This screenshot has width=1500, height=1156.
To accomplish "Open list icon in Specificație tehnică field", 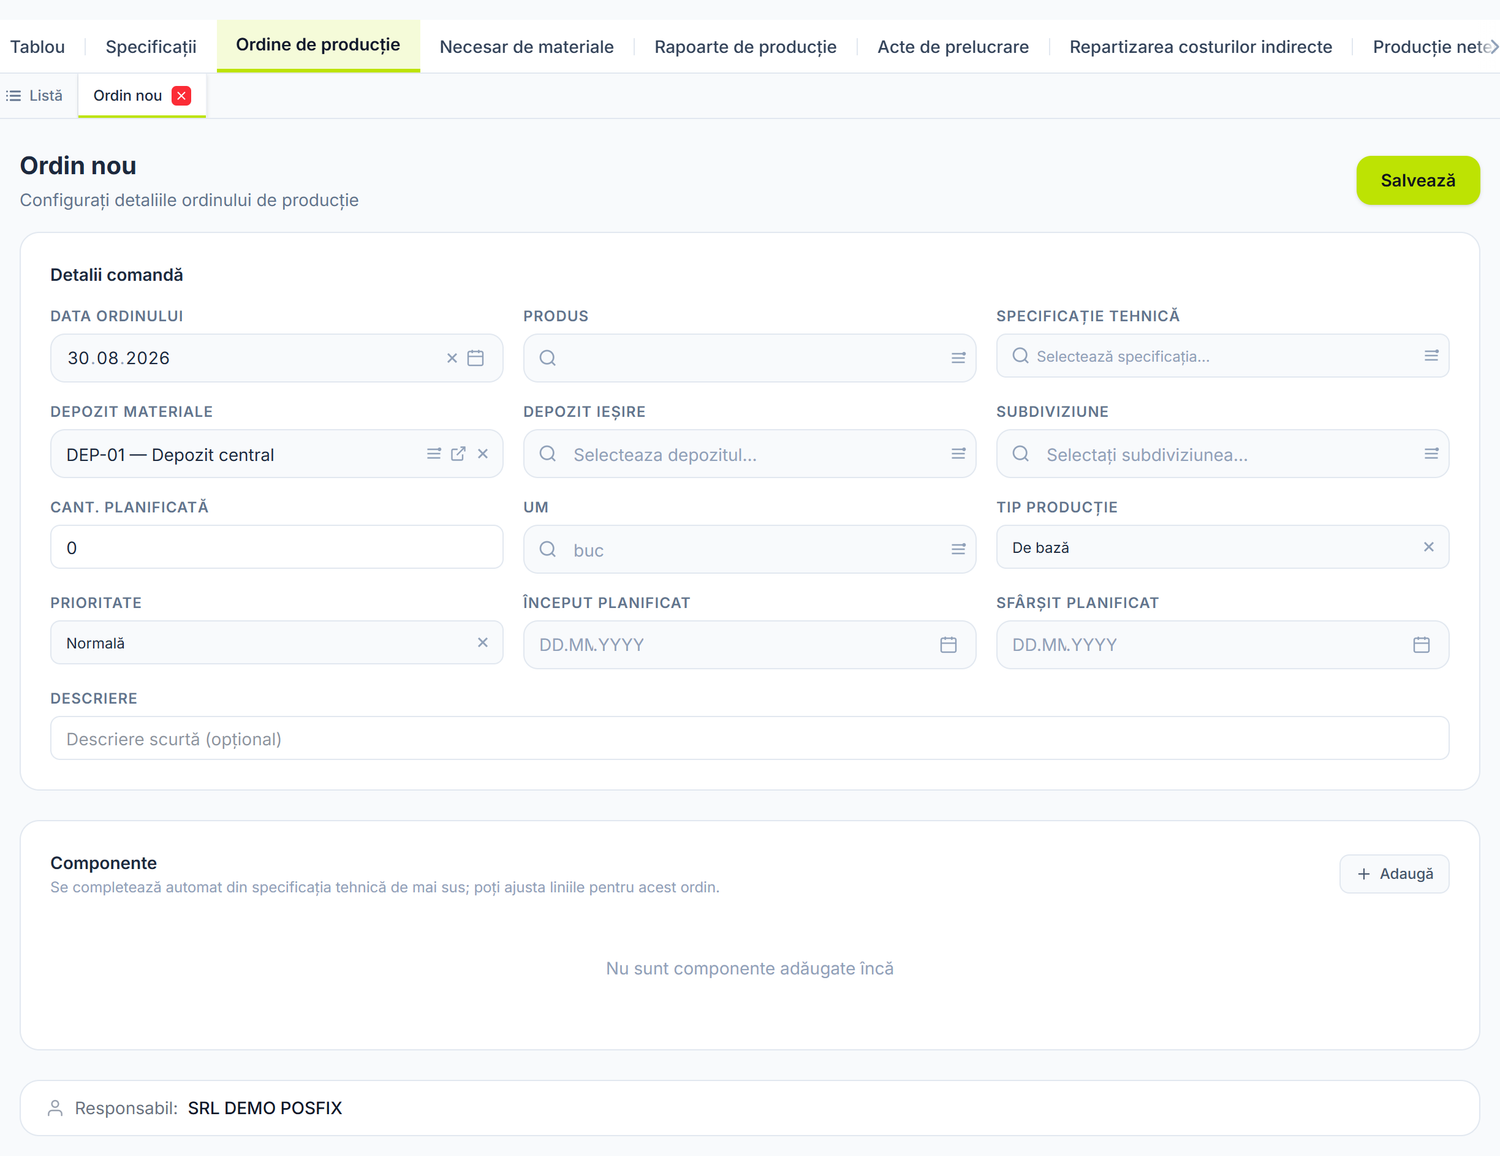I will tap(1431, 356).
